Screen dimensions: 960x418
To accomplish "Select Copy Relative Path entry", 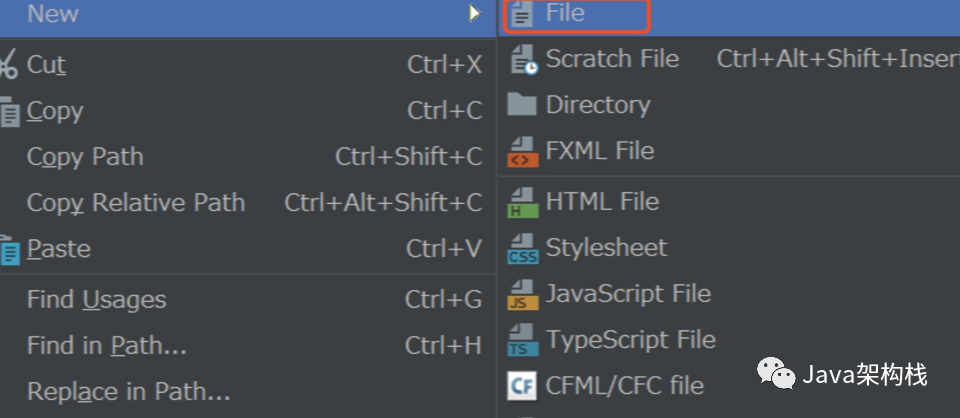I will tap(135, 203).
